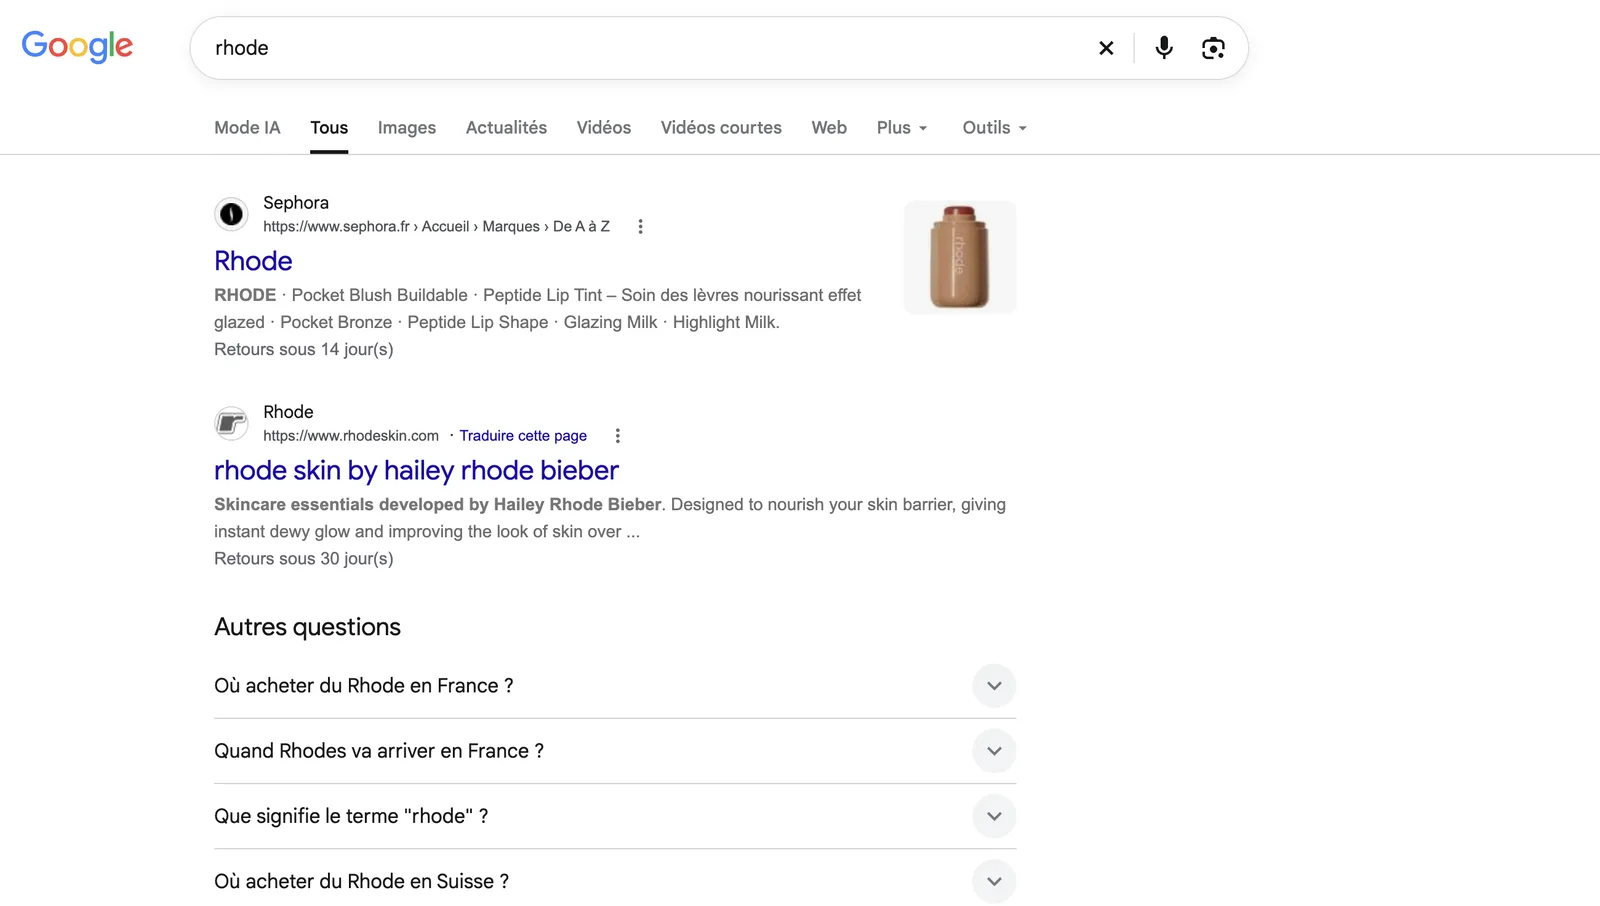Select the Web tab

pos(829,128)
